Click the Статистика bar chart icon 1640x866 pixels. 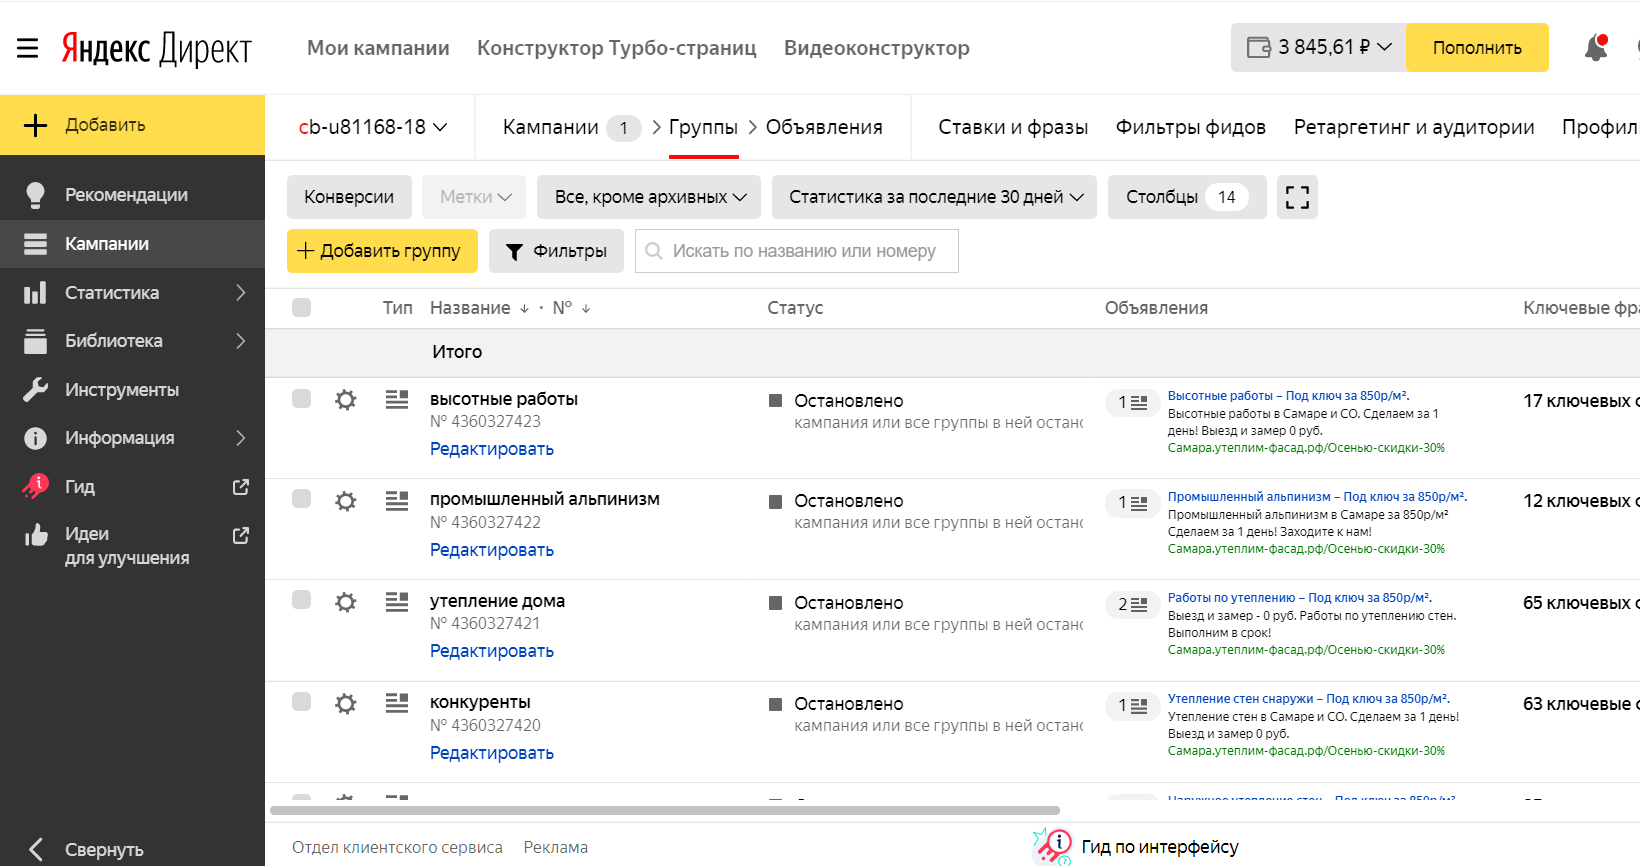[35, 293]
